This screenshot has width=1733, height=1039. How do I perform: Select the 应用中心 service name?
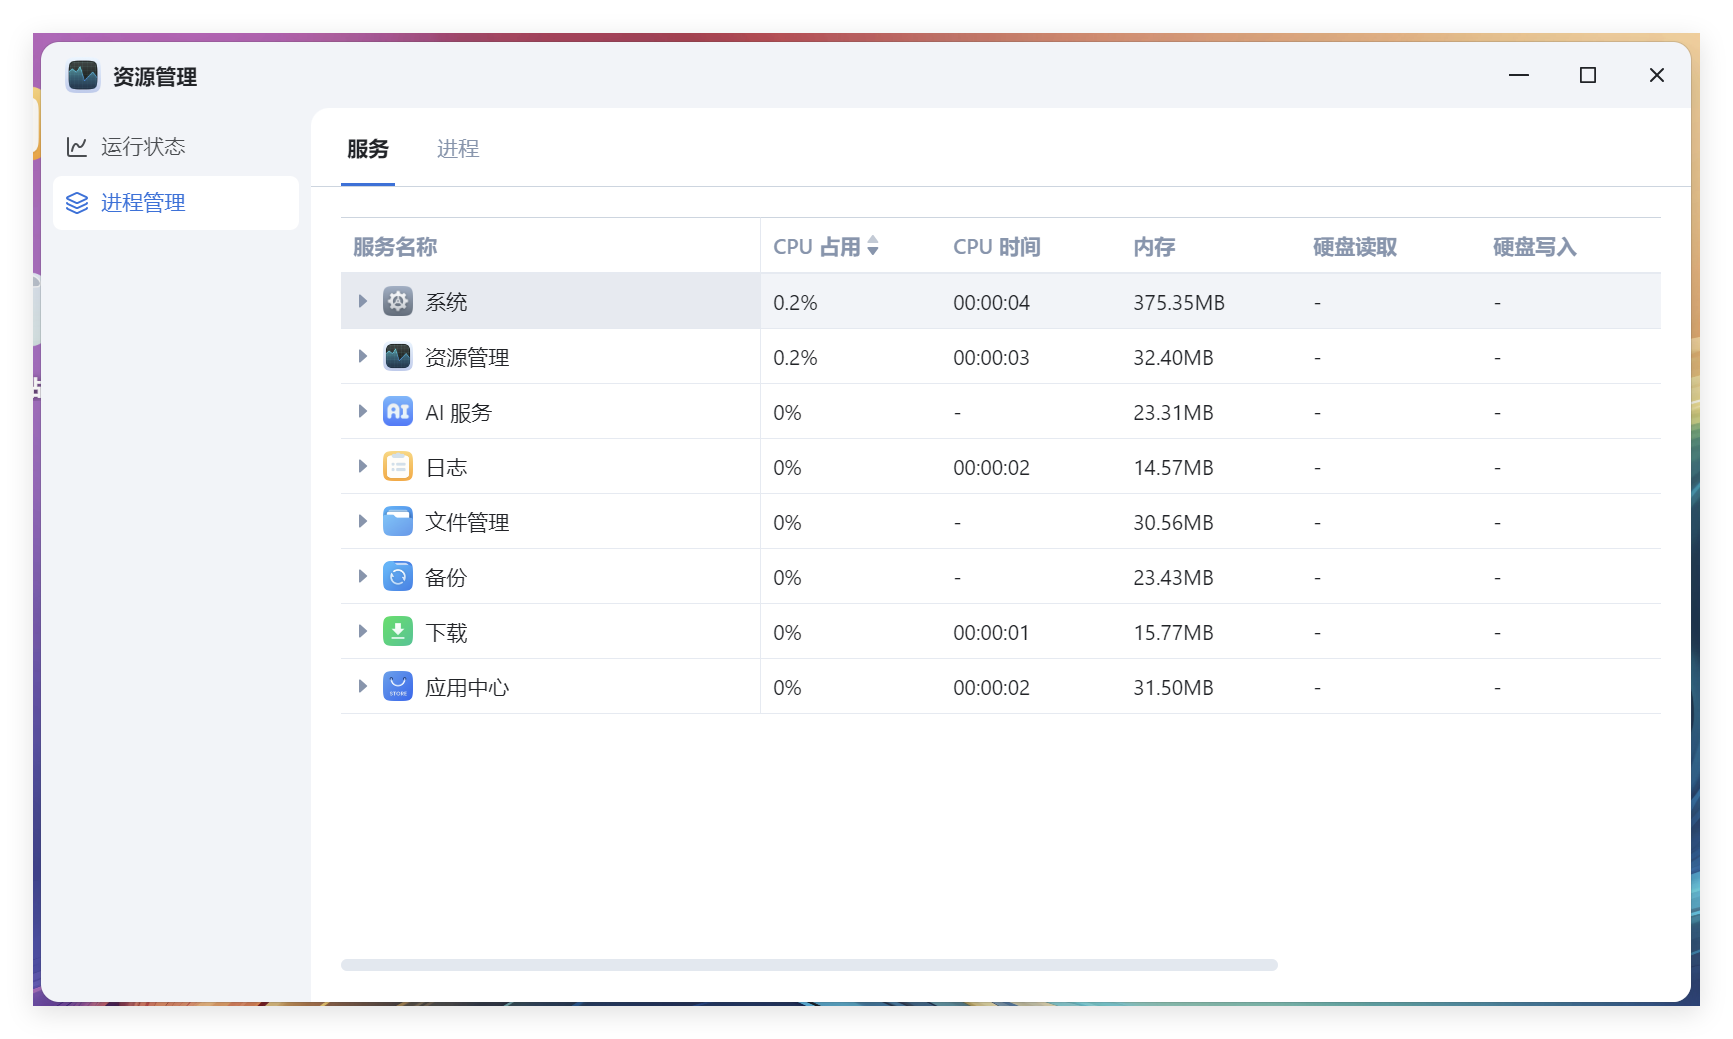point(467,687)
